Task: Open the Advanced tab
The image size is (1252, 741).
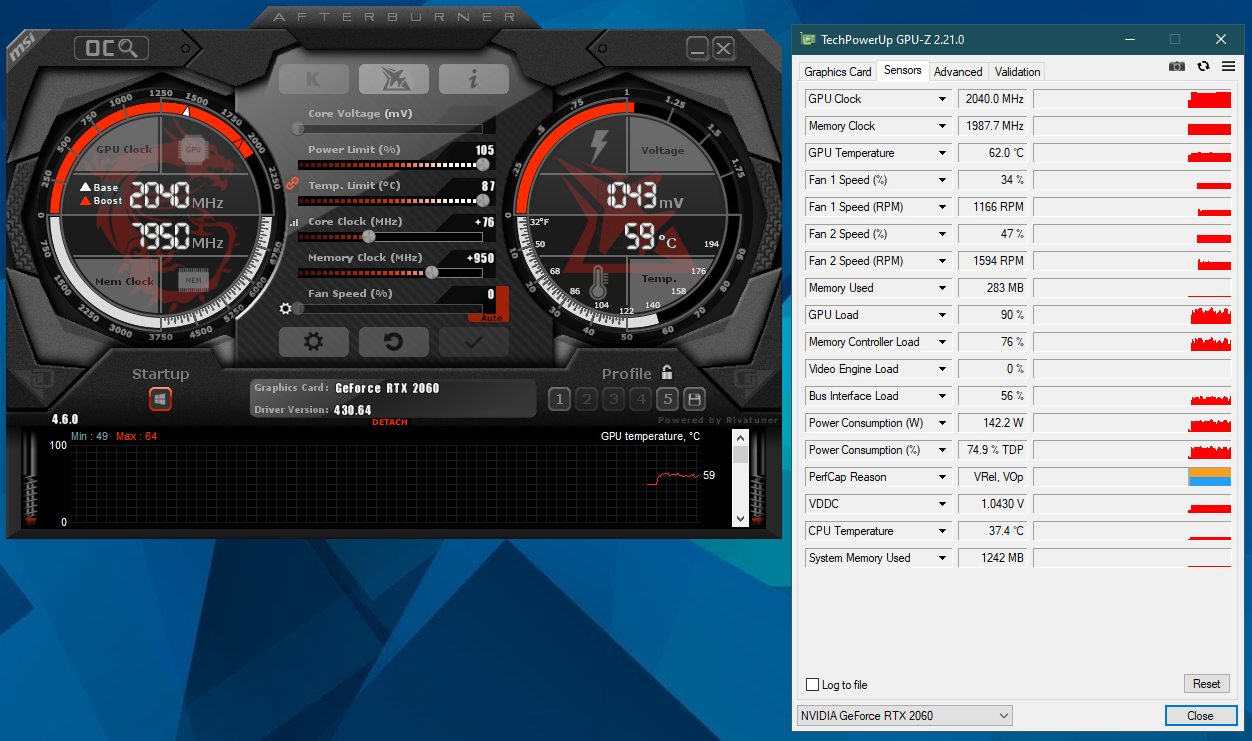Action: 958,72
